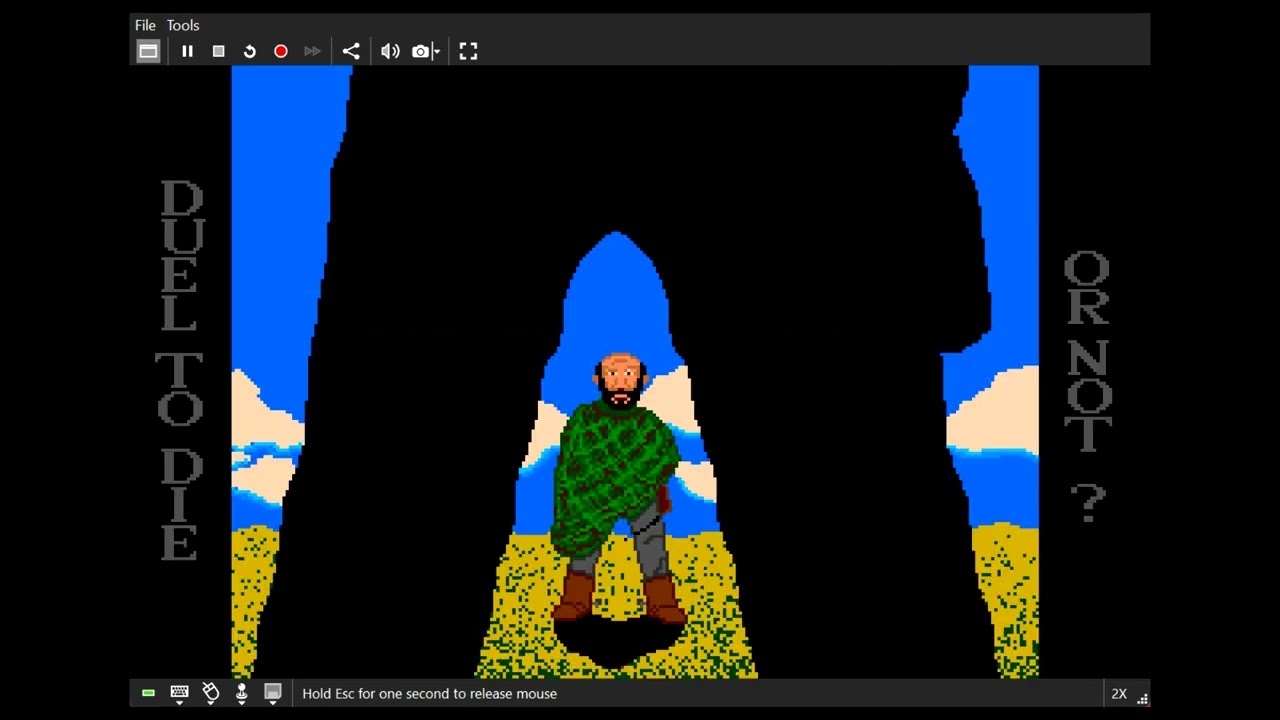Toggle the window view mode button
The image size is (1280, 720).
(x=148, y=51)
